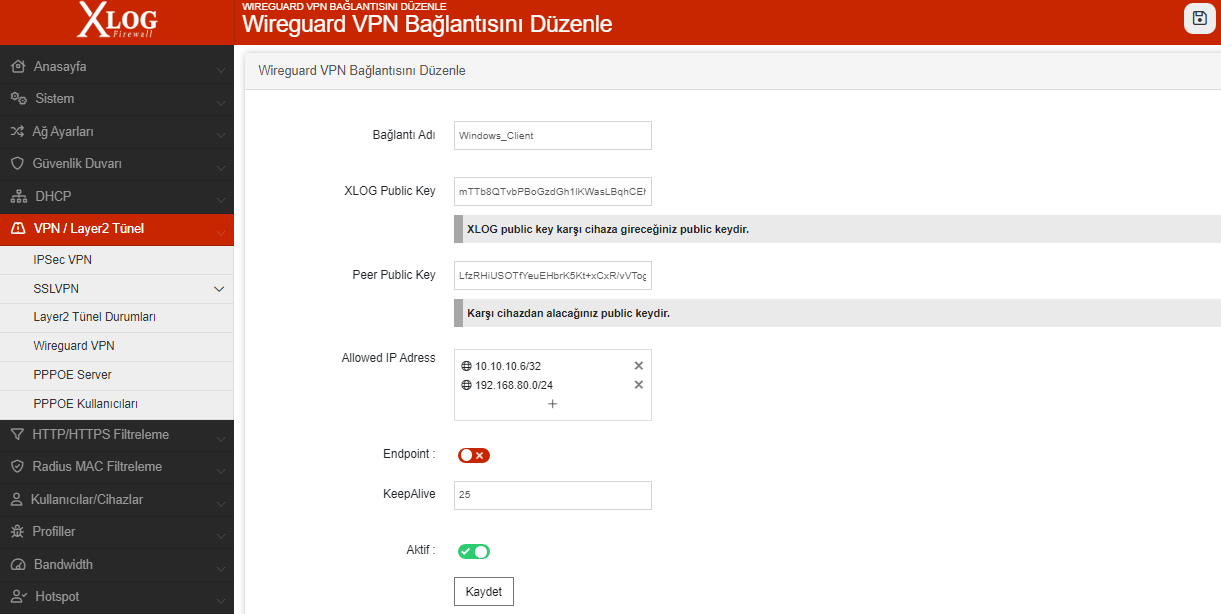Viewport: 1221px width, 614px height.
Task: Expand the SSLVPN submenu chevron
Action: click(x=220, y=289)
